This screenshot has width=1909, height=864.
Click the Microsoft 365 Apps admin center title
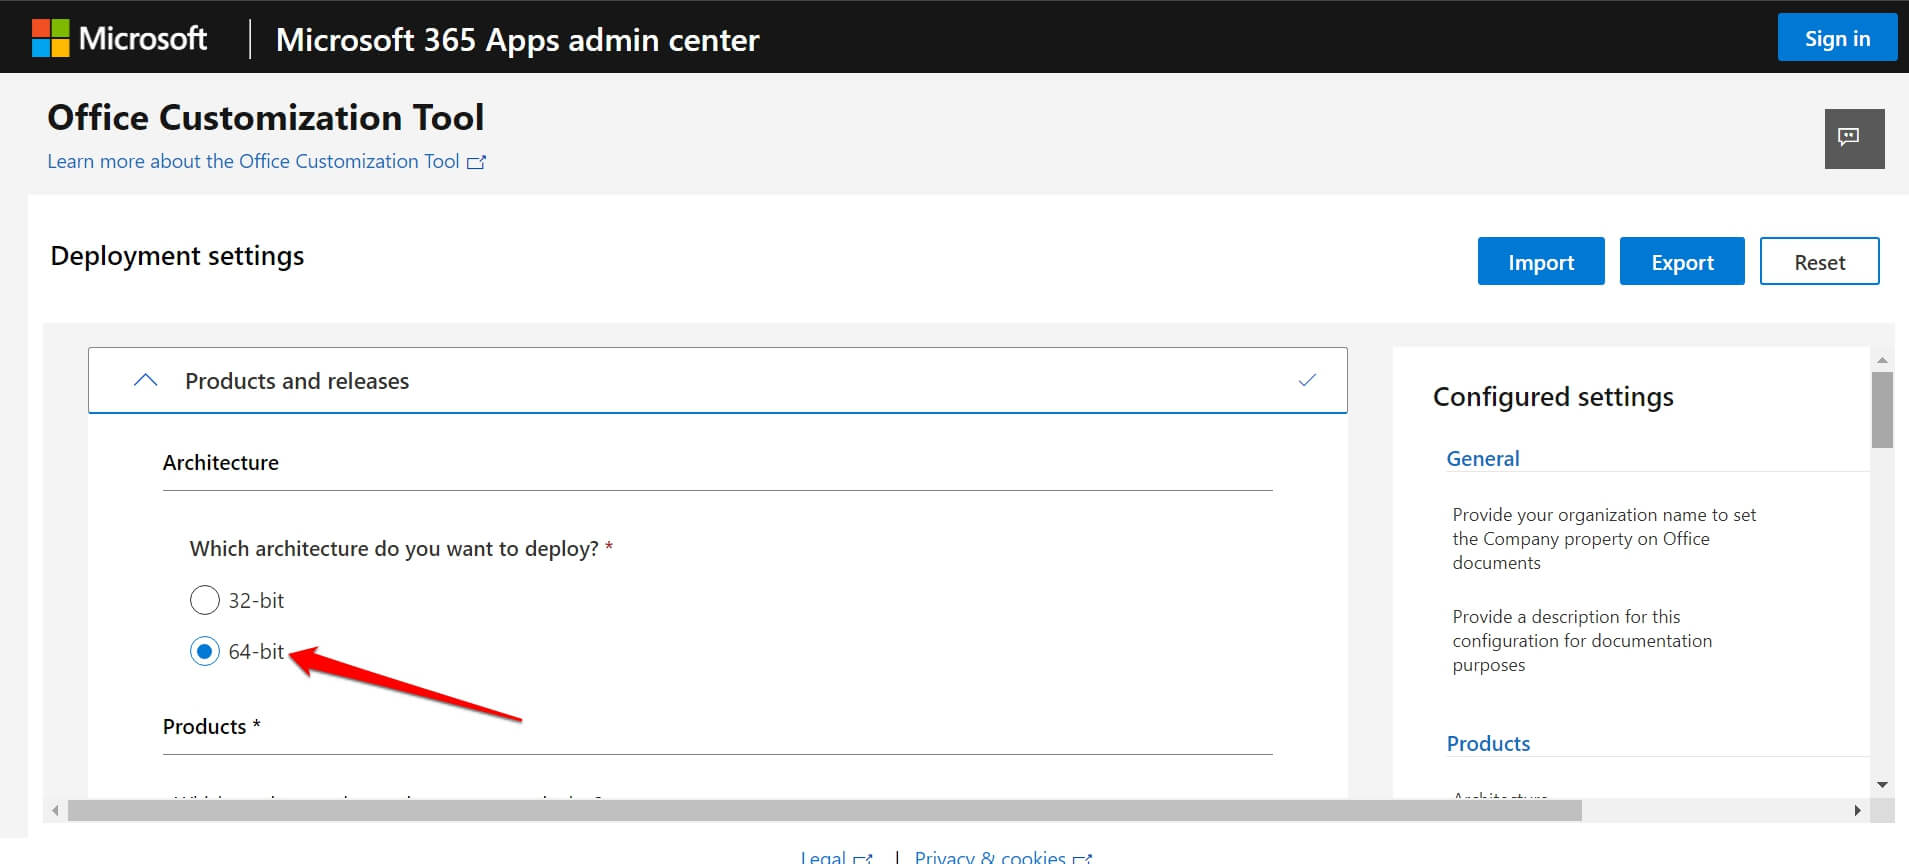click(517, 40)
